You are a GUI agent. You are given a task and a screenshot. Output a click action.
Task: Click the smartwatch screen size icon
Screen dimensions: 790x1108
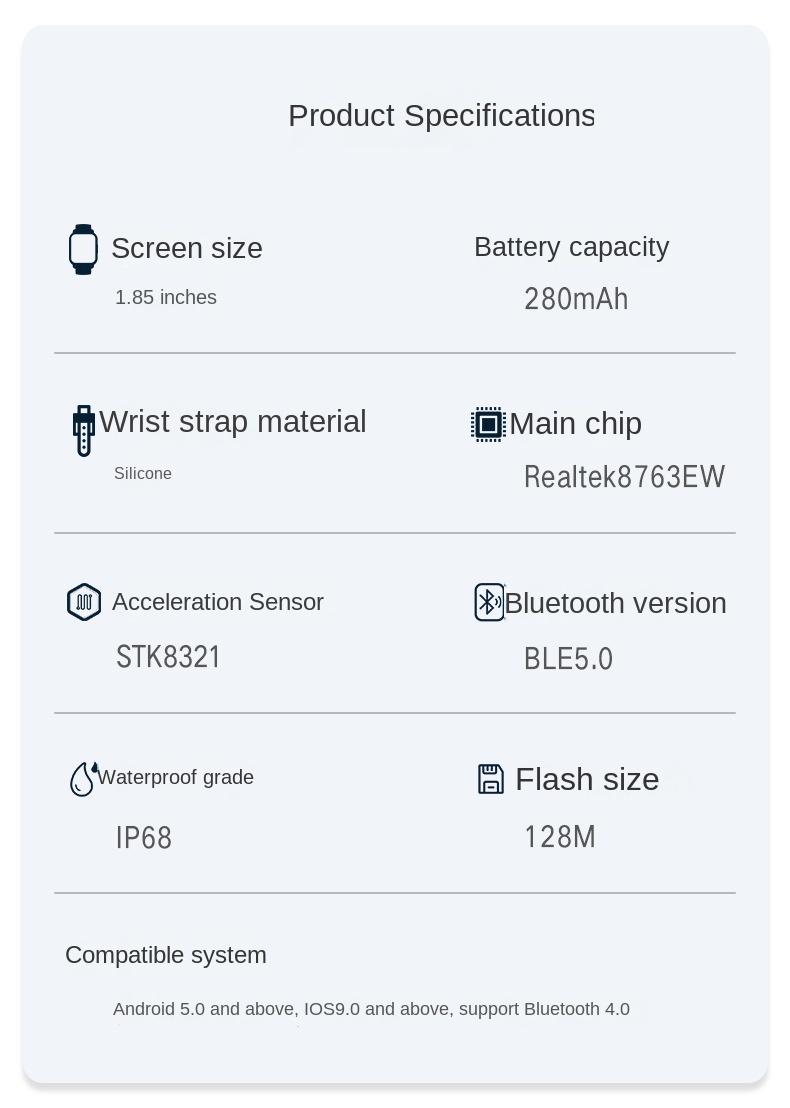click(x=83, y=249)
